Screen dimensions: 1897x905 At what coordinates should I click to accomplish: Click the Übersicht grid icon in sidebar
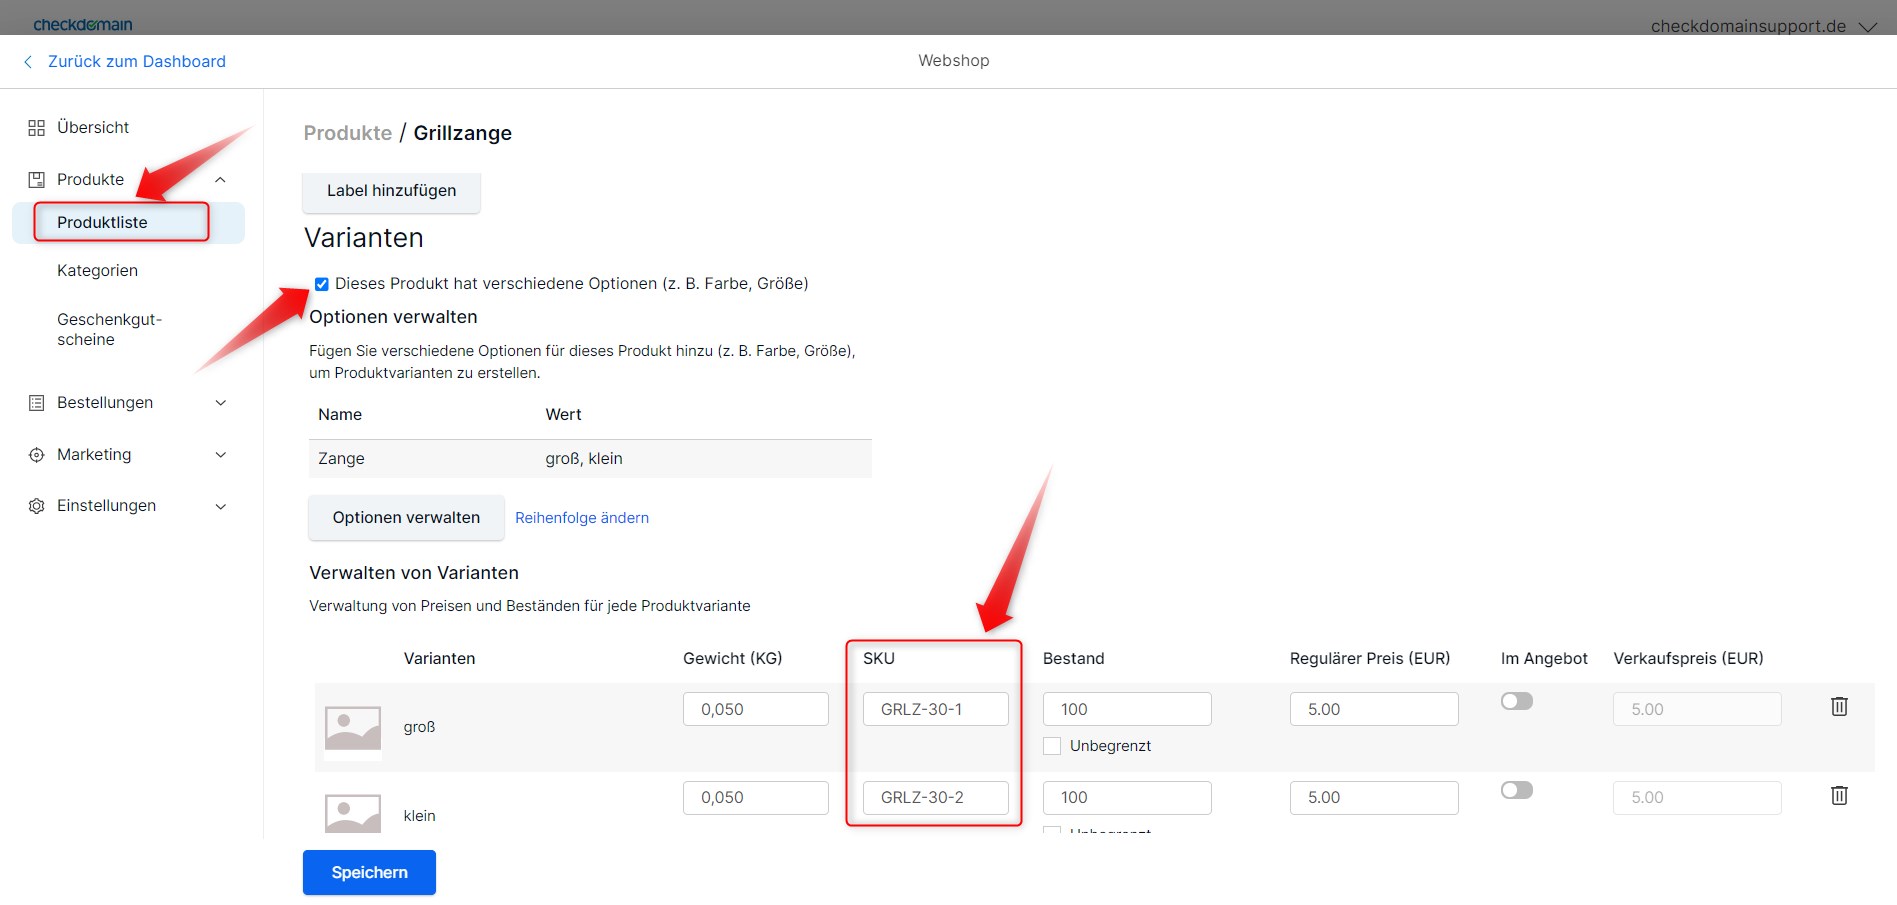coord(37,128)
